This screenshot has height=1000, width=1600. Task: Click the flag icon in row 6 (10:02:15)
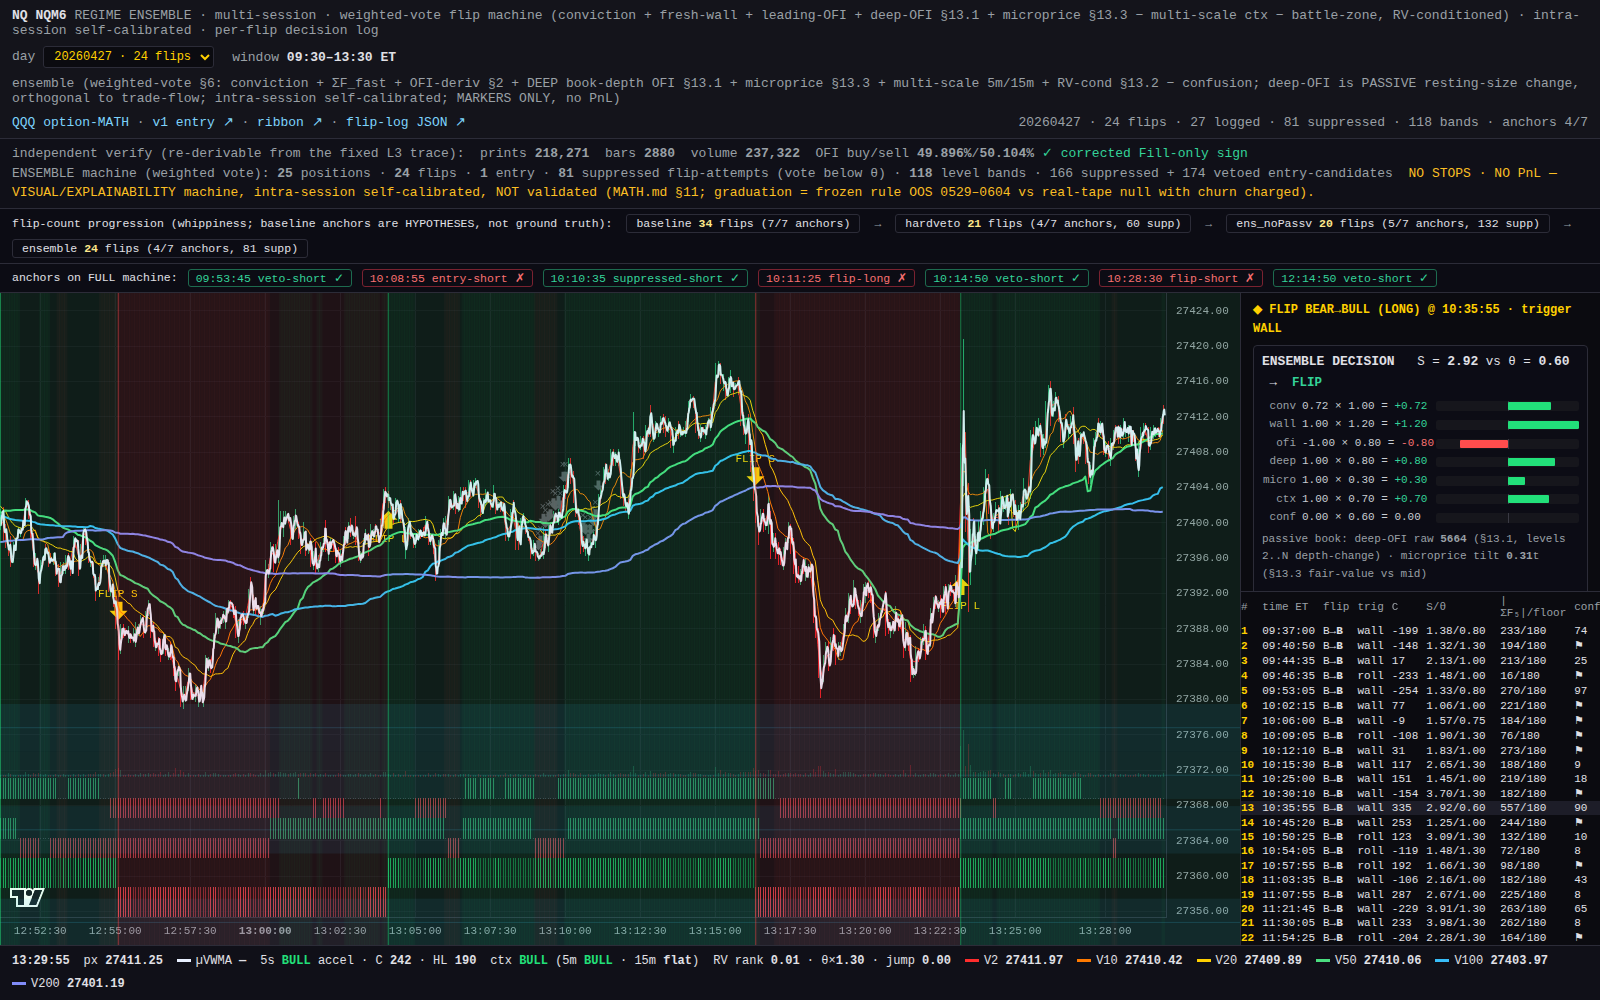(x=1579, y=706)
